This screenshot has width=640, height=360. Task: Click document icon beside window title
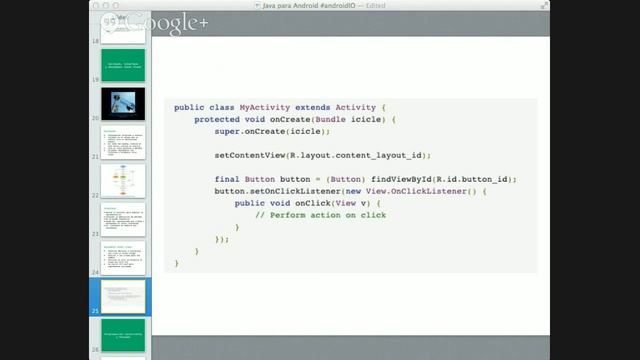pos(257,5)
